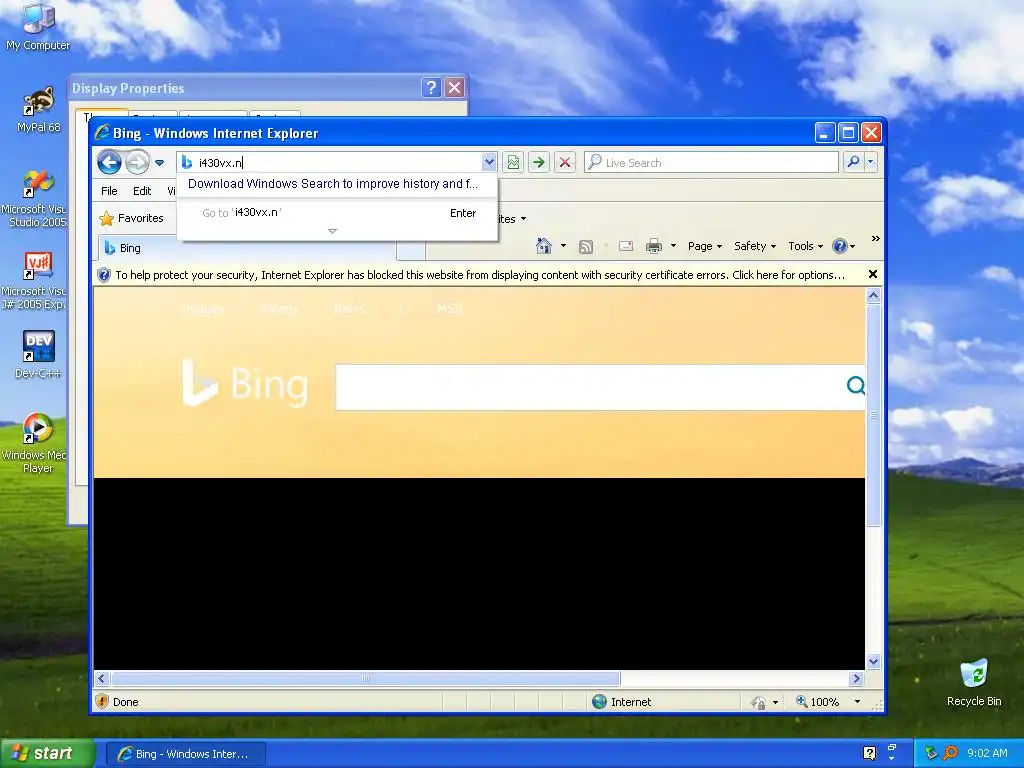Click the system tray help question icon
The height and width of the screenshot is (768, 1024).
point(869,753)
